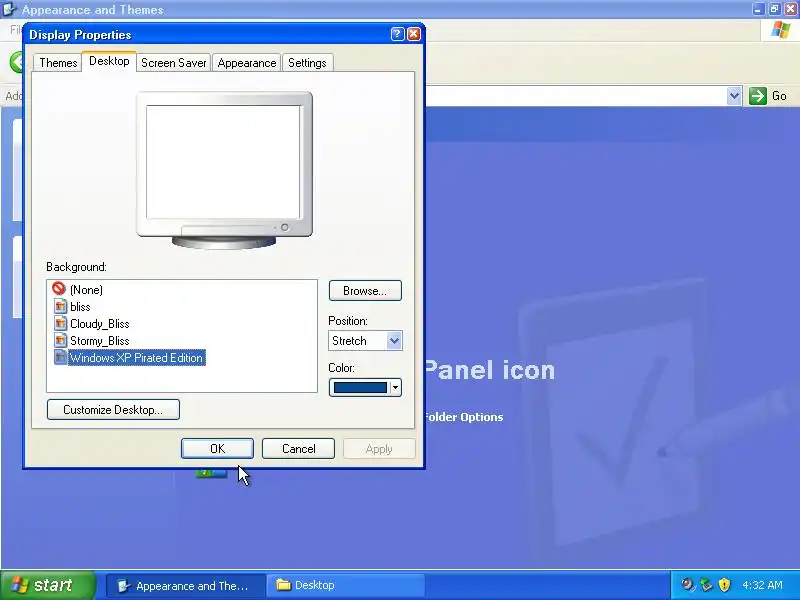
Task: Restore down the Appearance and Themes window
Action: (774, 9)
